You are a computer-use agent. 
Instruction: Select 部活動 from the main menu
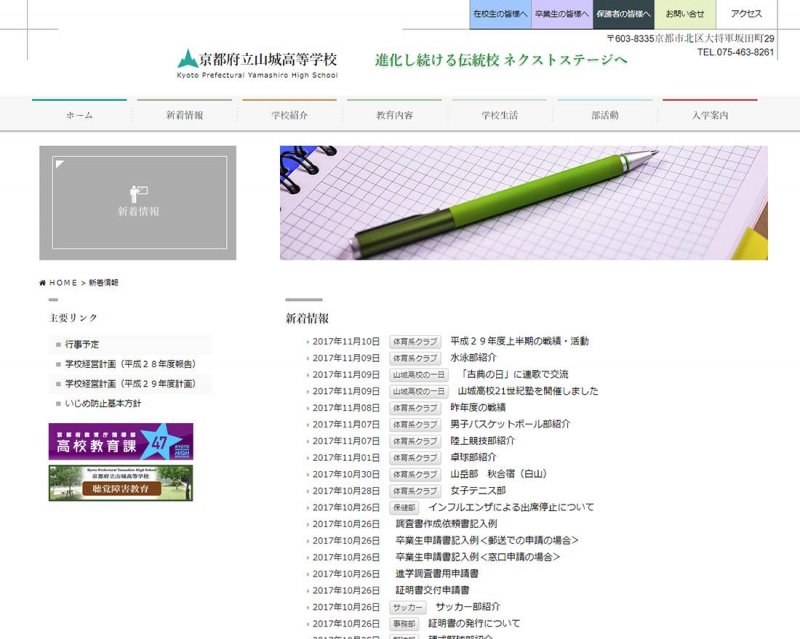pyautogui.click(x=604, y=115)
